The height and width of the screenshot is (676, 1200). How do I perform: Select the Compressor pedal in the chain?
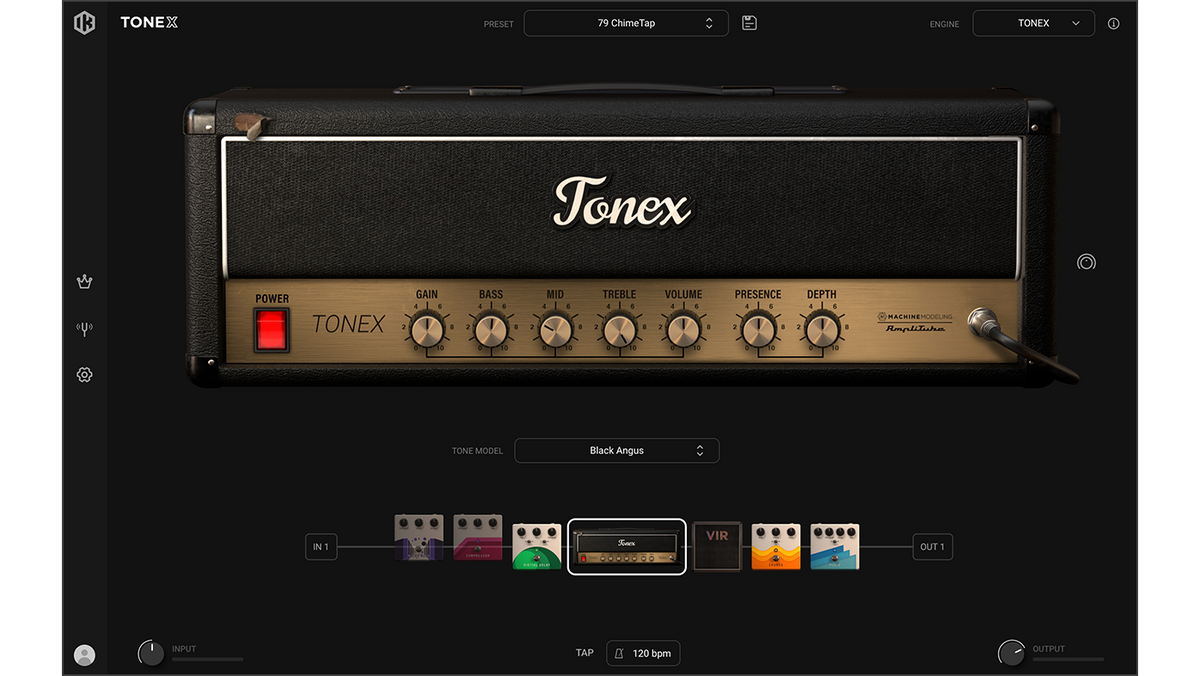click(x=478, y=537)
